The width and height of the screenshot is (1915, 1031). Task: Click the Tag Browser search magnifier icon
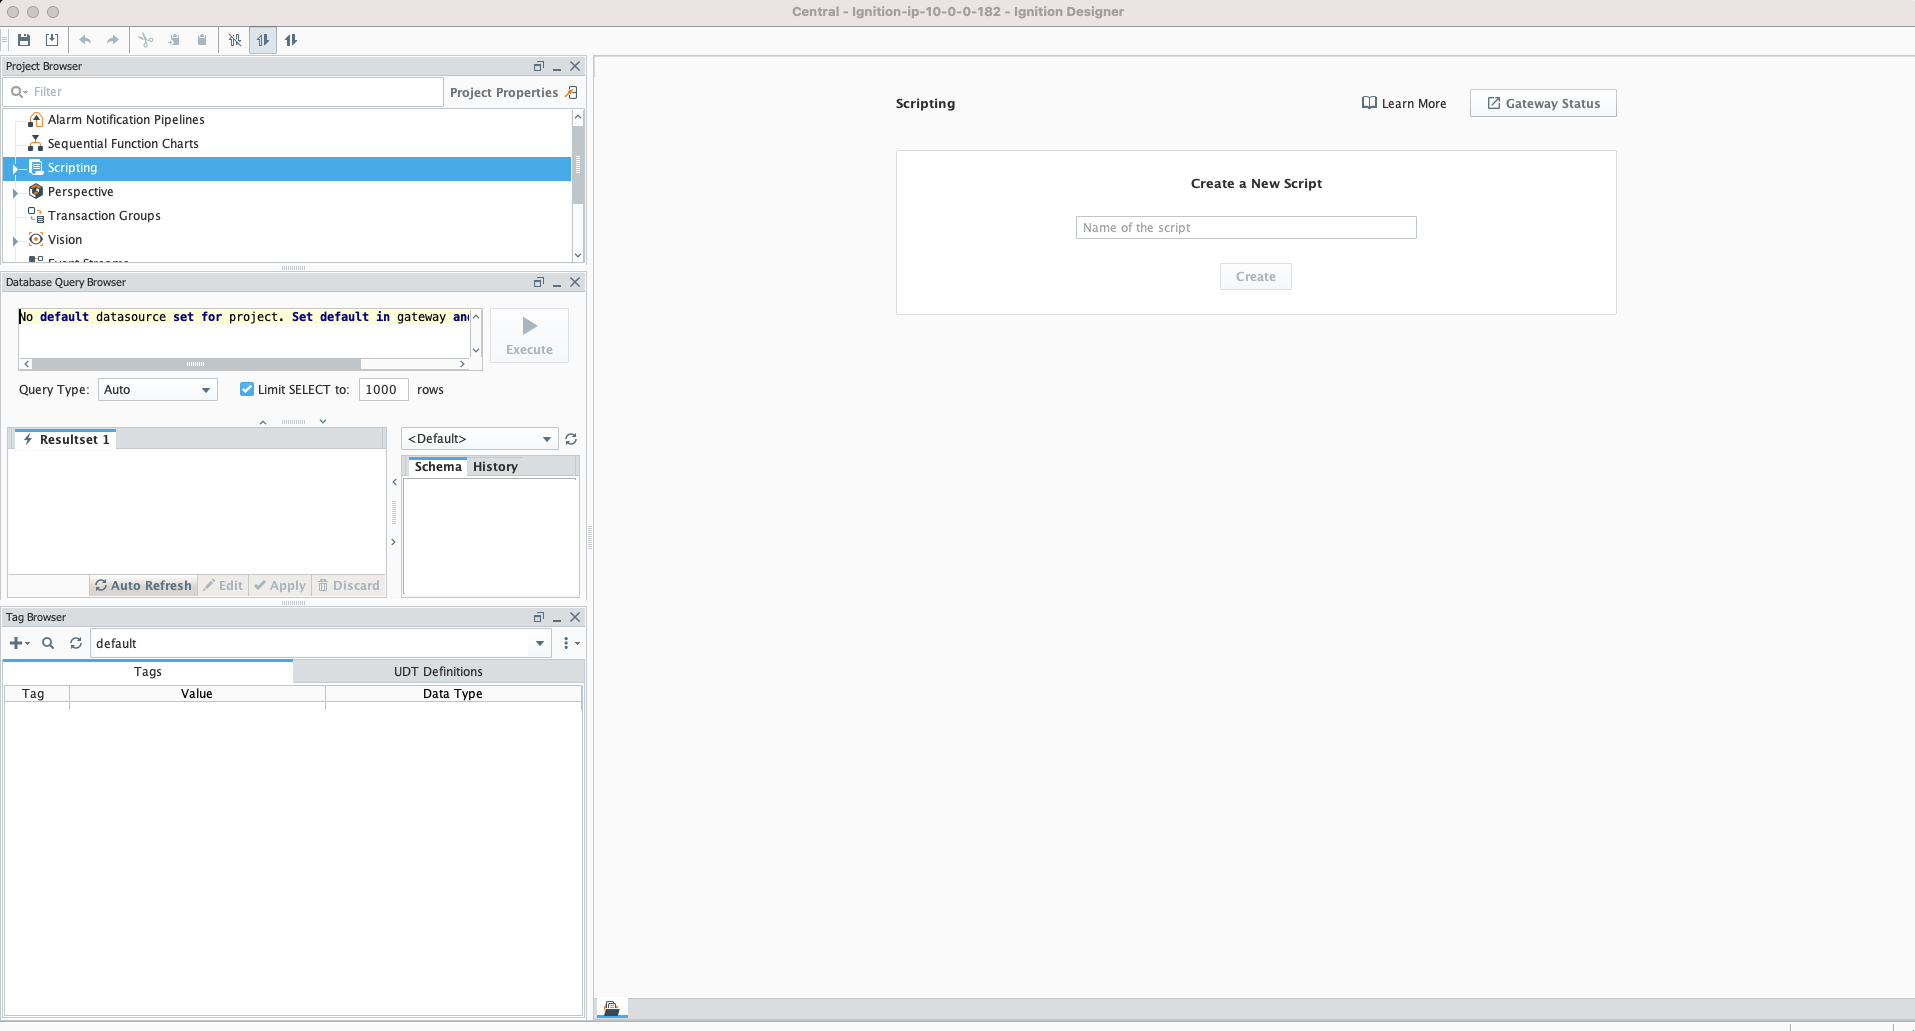(x=48, y=643)
